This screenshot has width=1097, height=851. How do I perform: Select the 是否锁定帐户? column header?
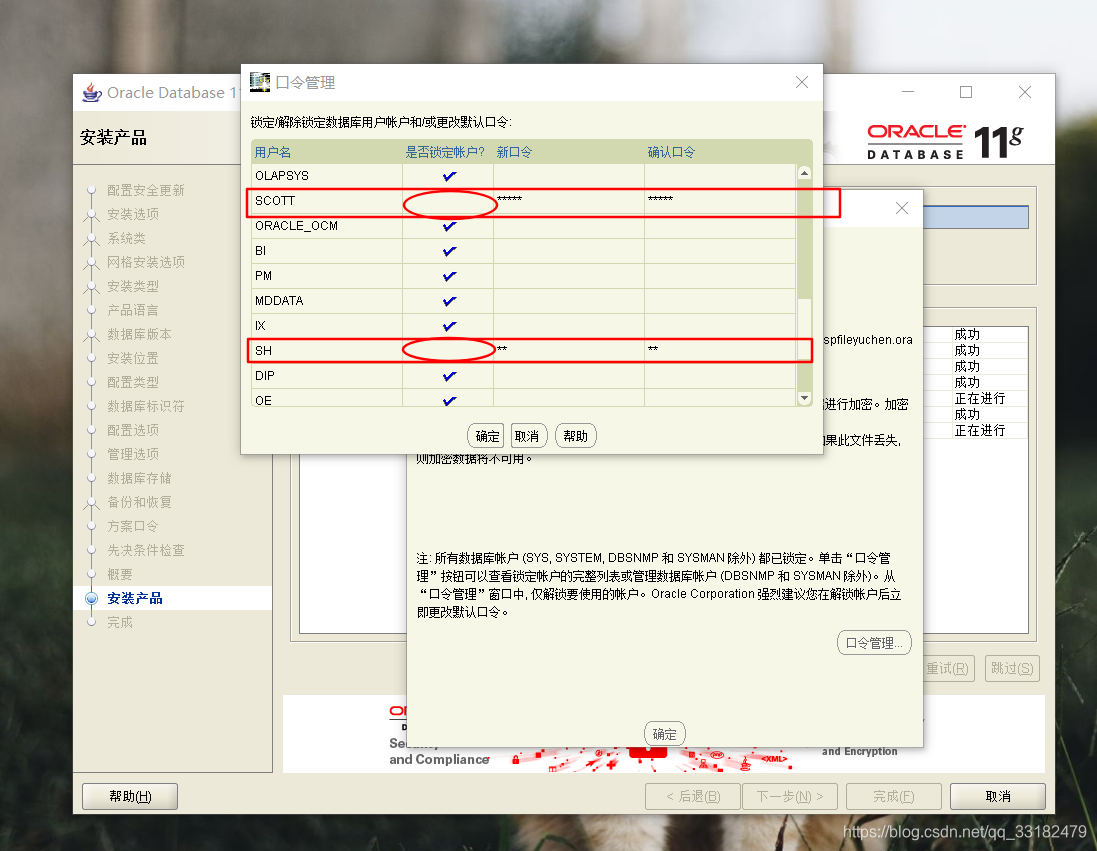[448, 152]
